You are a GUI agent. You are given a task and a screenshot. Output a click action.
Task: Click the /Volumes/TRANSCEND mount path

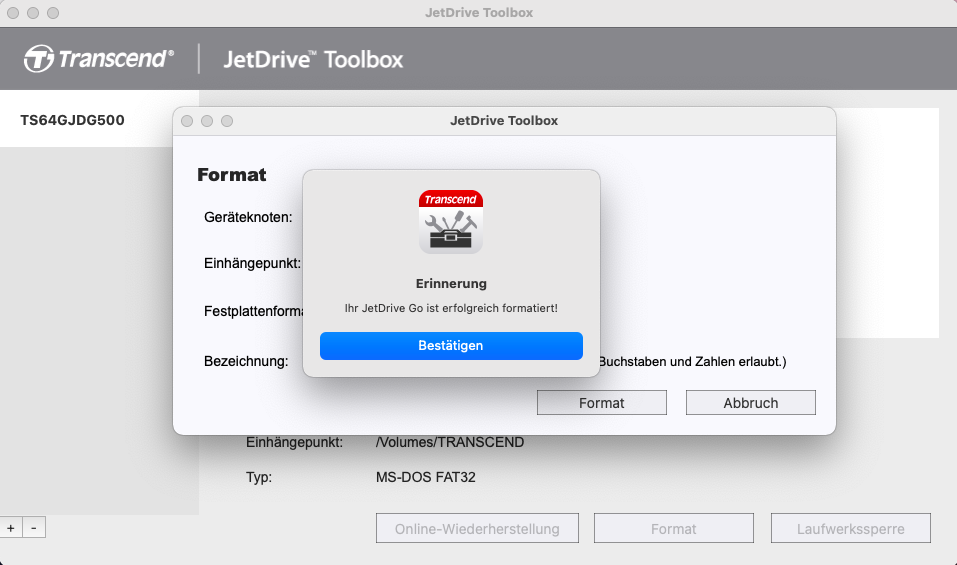(x=450, y=442)
